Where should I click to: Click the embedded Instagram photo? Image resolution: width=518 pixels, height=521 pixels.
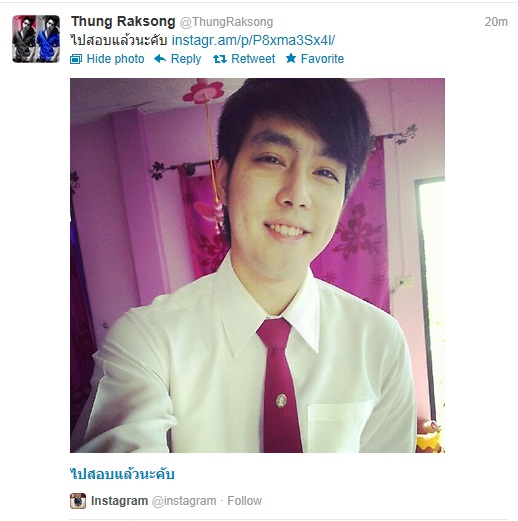[x=257, y=265]
